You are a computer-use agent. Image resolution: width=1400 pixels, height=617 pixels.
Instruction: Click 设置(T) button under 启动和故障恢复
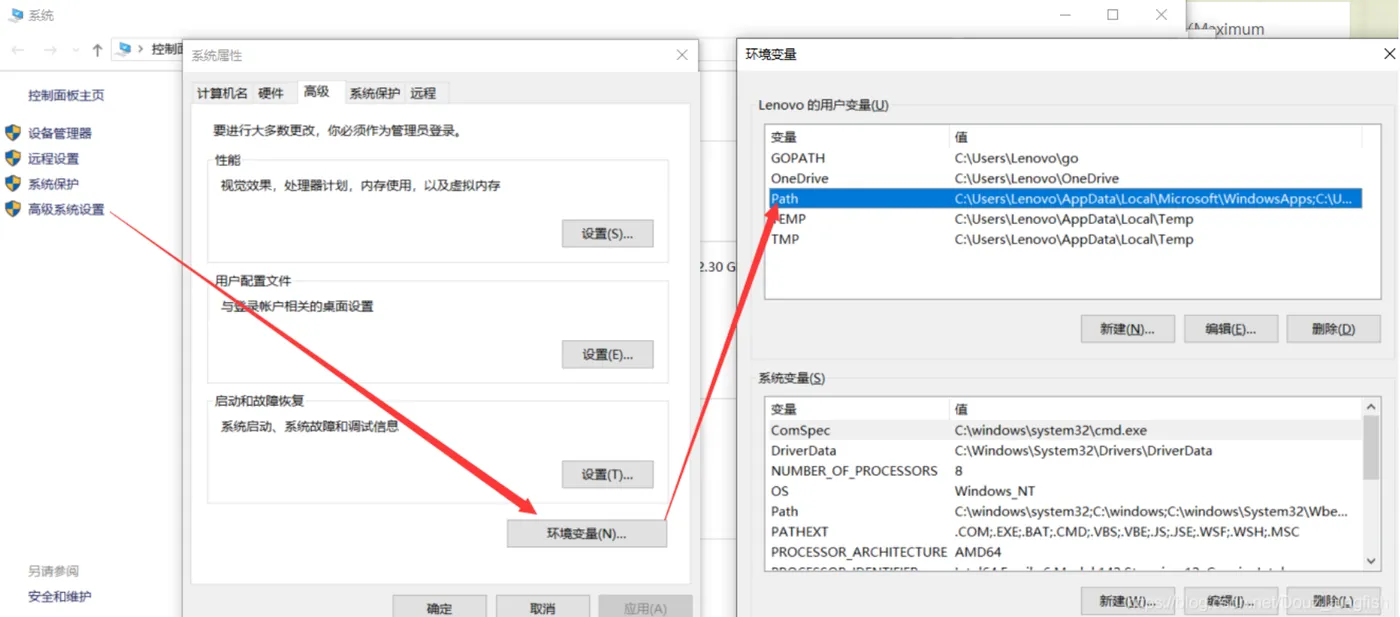click(608, 474)
